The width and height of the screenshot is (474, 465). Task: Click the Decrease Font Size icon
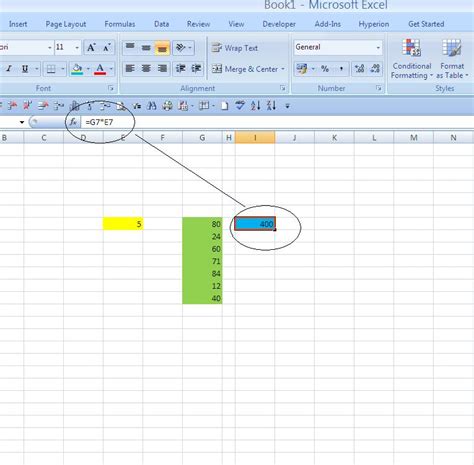click(107, 48)
